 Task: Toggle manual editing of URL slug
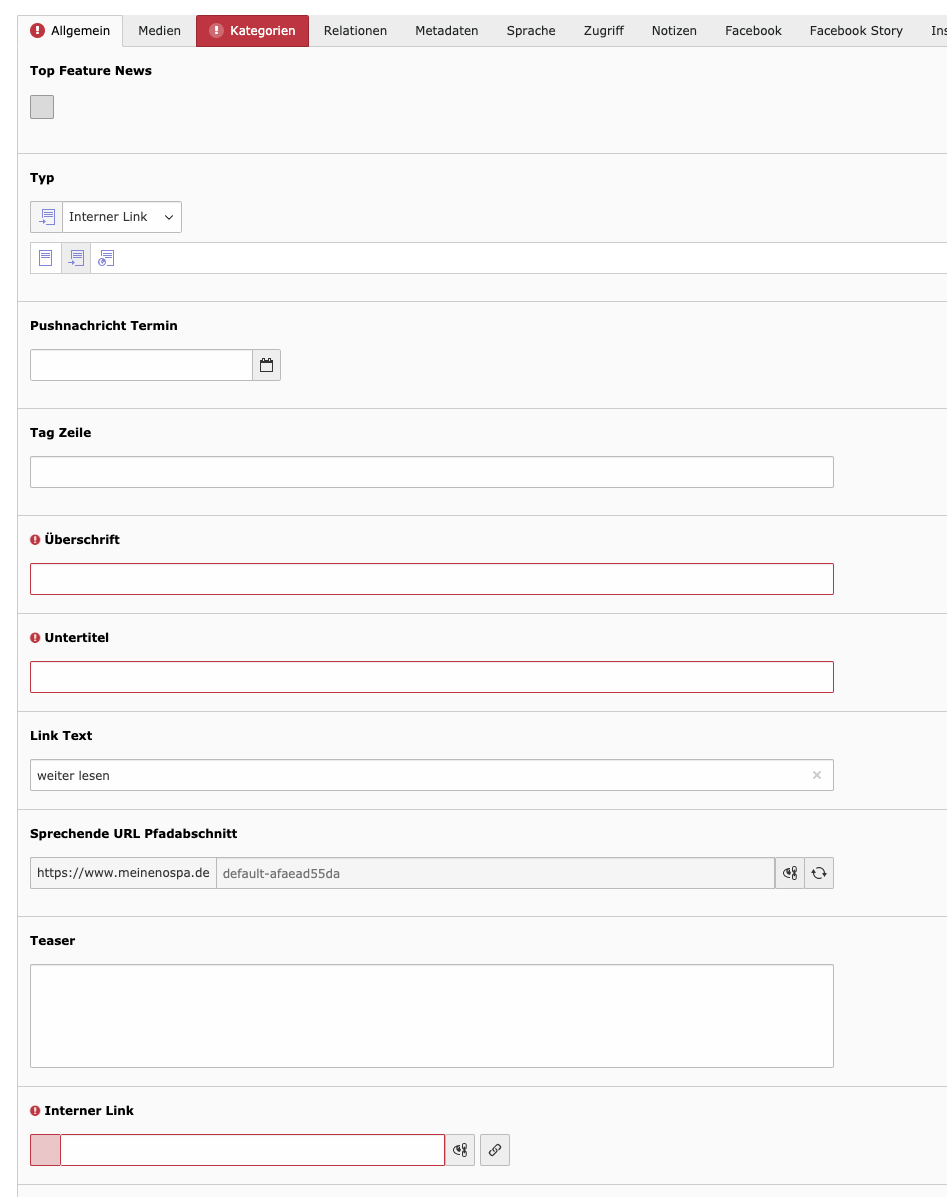(x=790, y=873)
